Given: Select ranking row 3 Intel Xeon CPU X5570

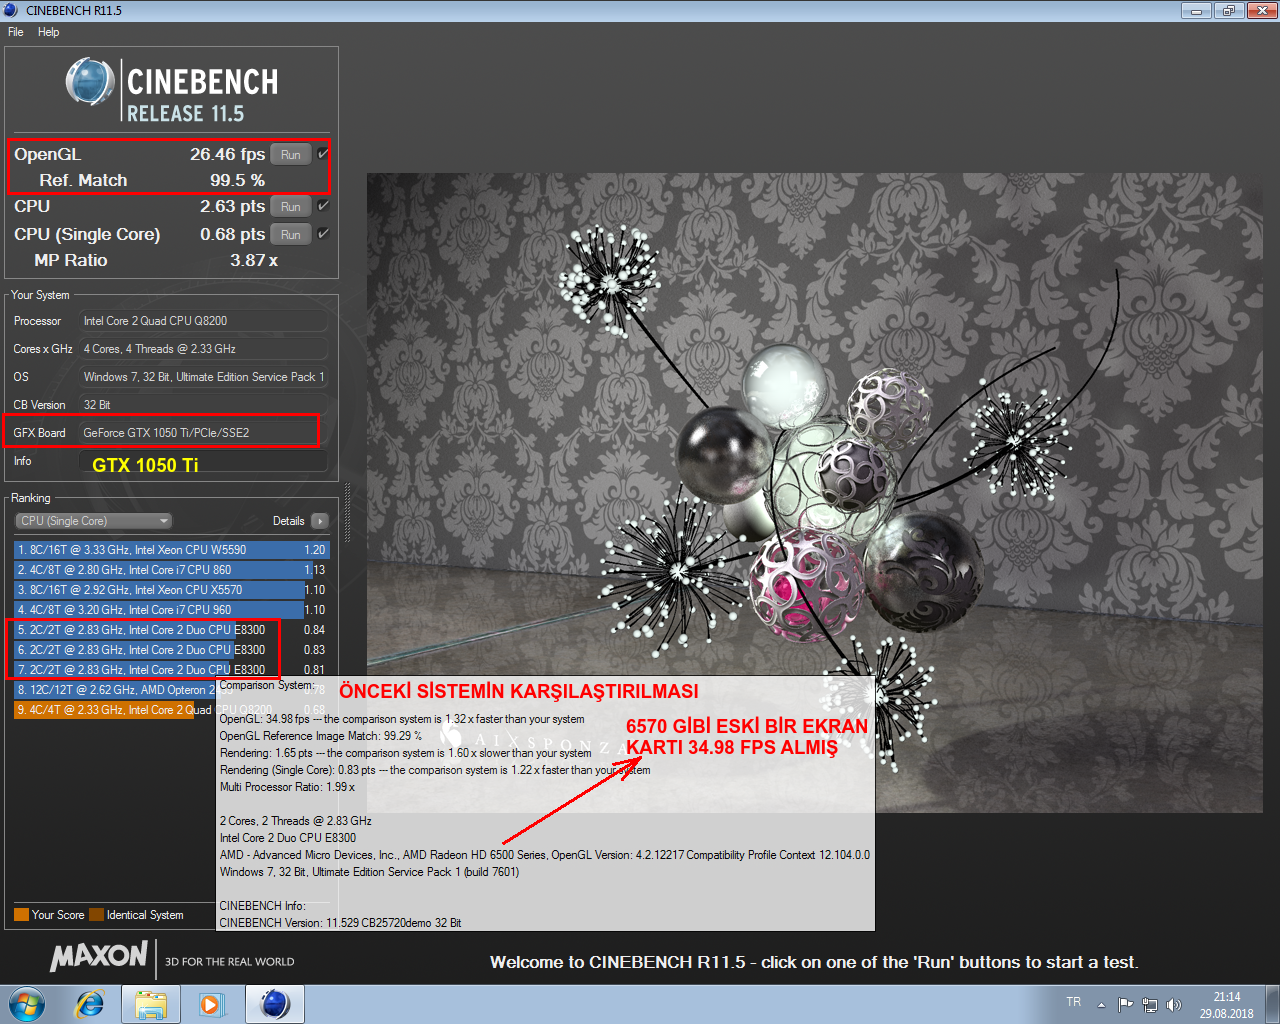Looking at the screenshot, I should (171, 590).
